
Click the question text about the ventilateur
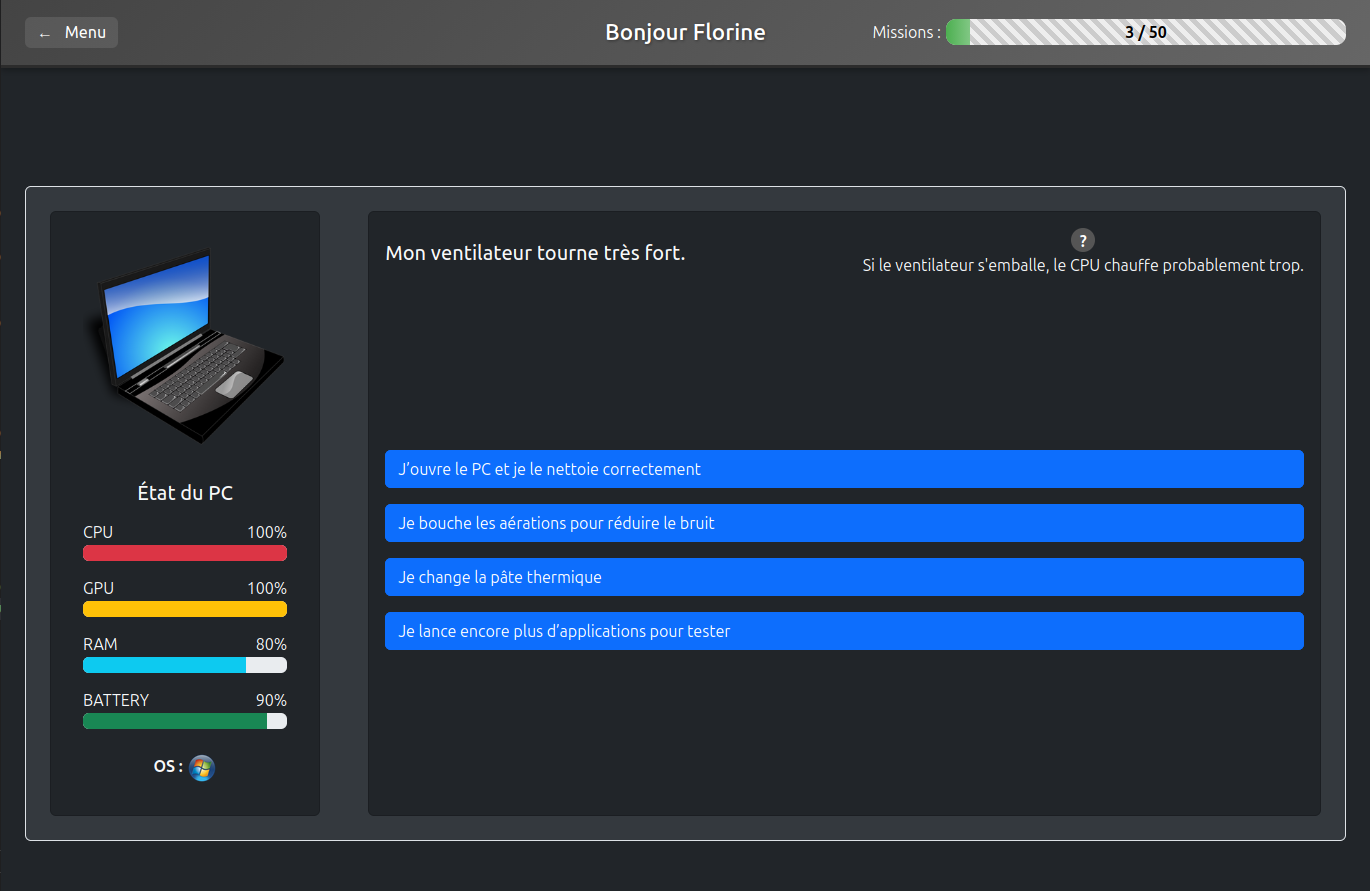tap(535, 253)
